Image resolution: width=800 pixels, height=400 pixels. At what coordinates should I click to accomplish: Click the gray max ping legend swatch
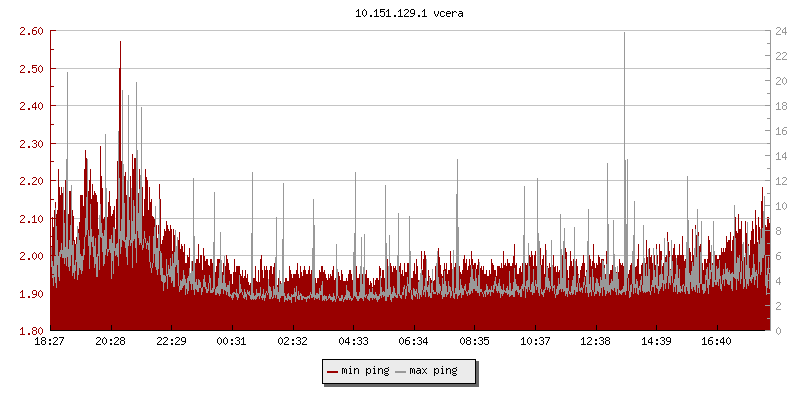(401, 371)
